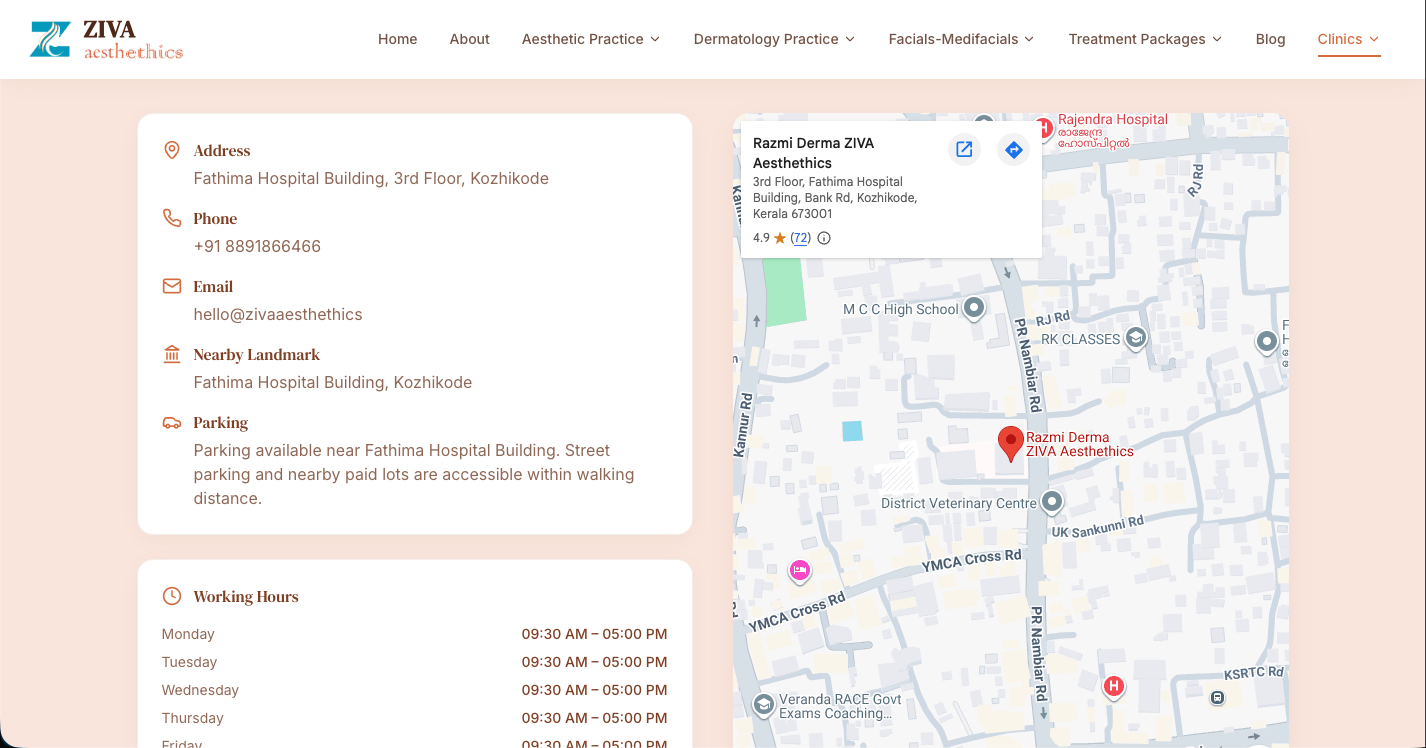This screenshot has height=748, width=1426.
Task: Open the About page
Action: click(469, 39)
